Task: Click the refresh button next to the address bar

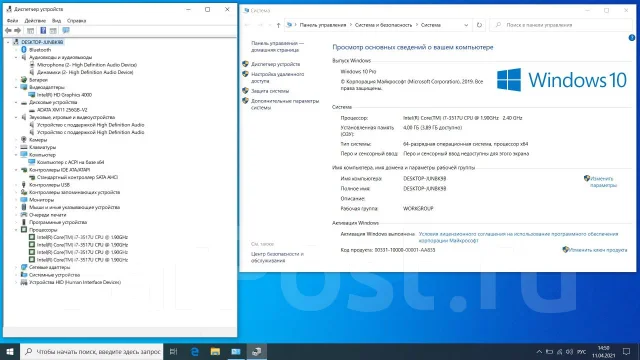Action: [479, 25]
